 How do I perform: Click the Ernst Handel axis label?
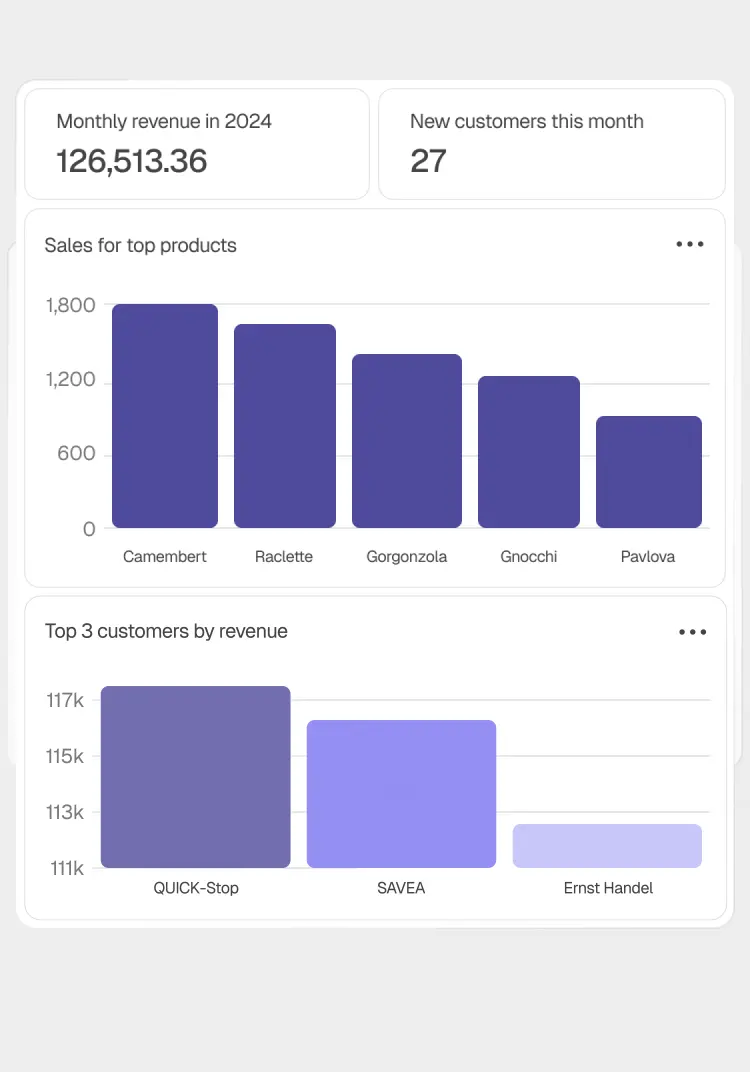coord(608,888)
